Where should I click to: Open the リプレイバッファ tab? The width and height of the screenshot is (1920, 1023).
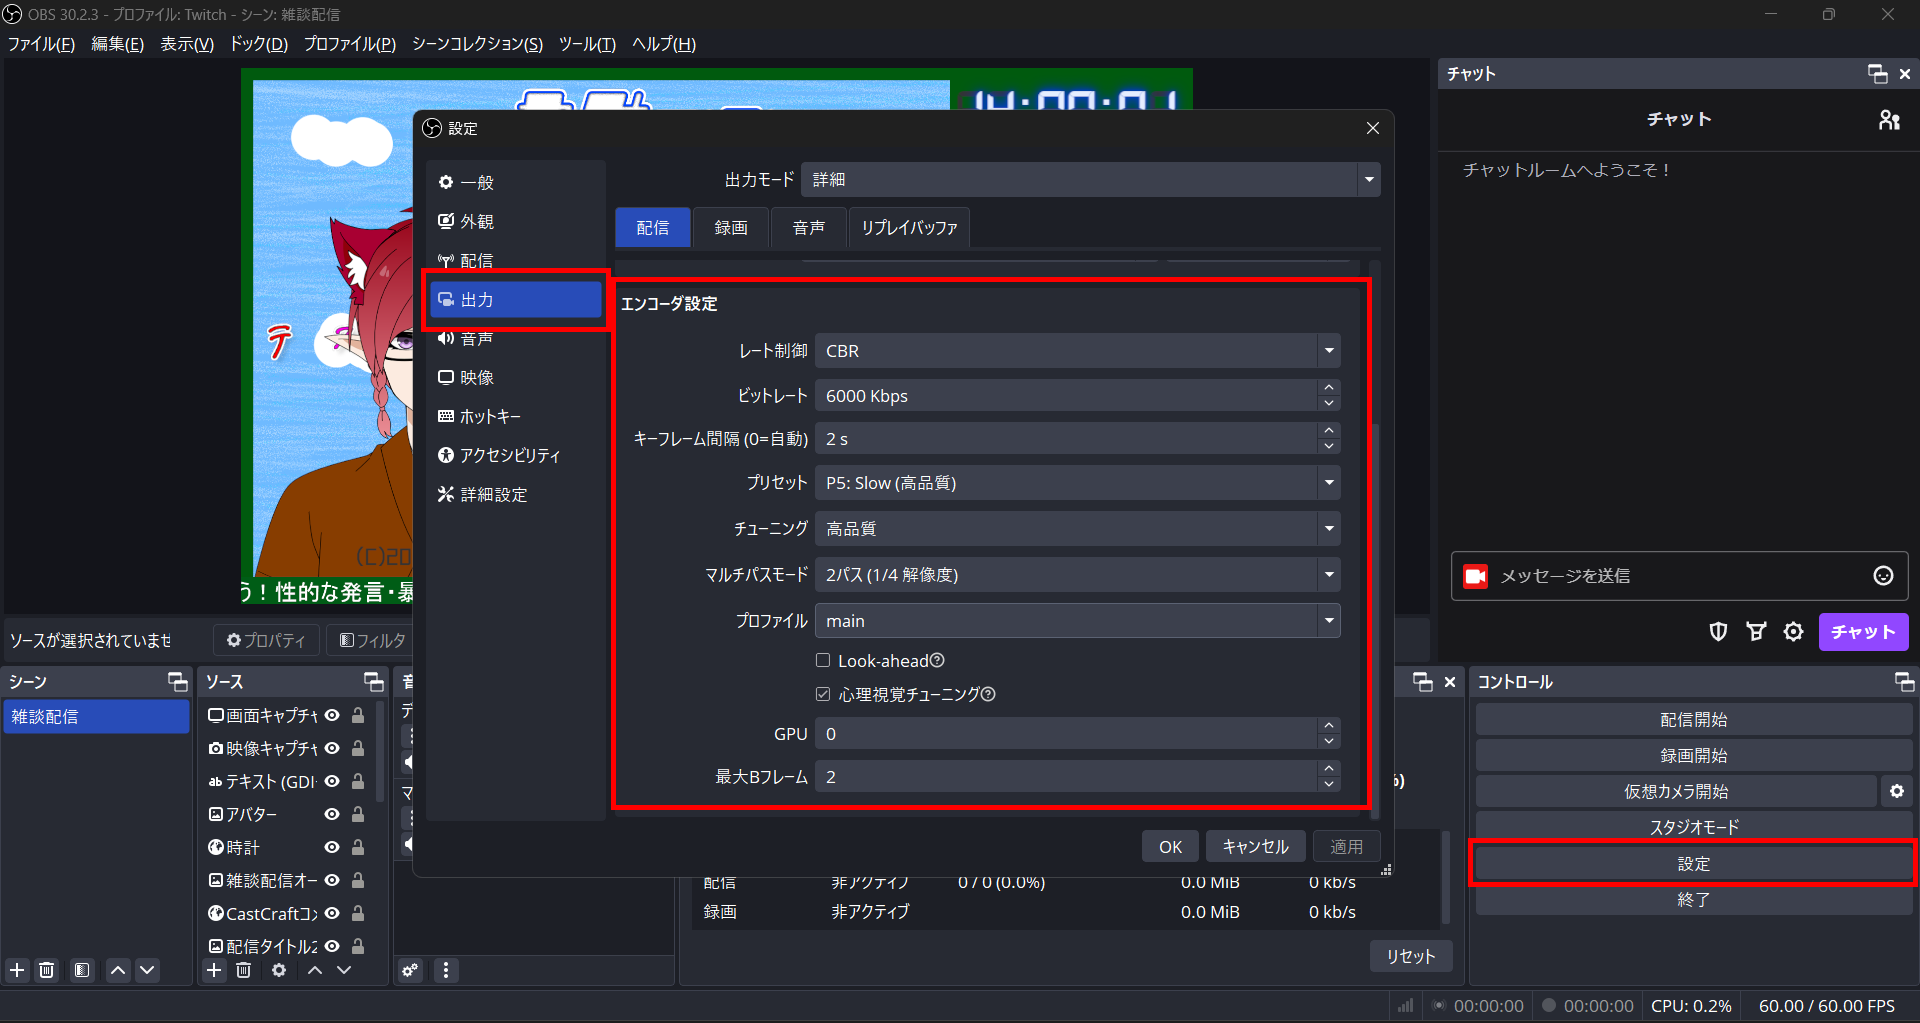pos(909,228)
